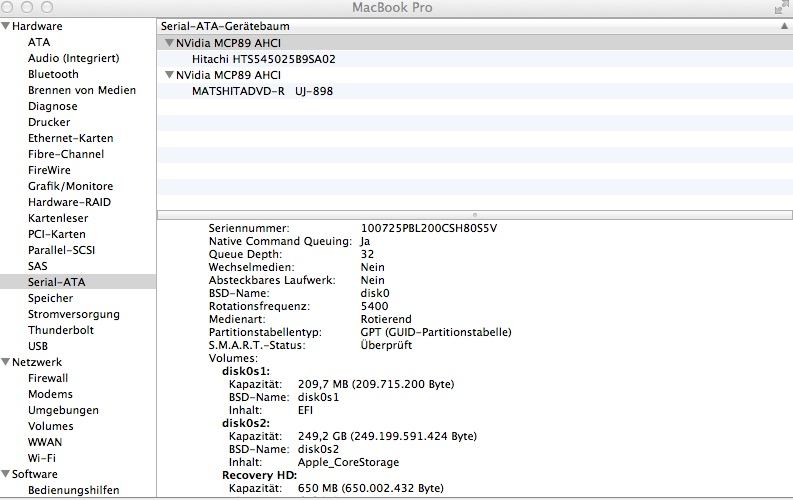
Task: Click Recovery HD capacity 650 MB value
Action: [x=370, y=488]
